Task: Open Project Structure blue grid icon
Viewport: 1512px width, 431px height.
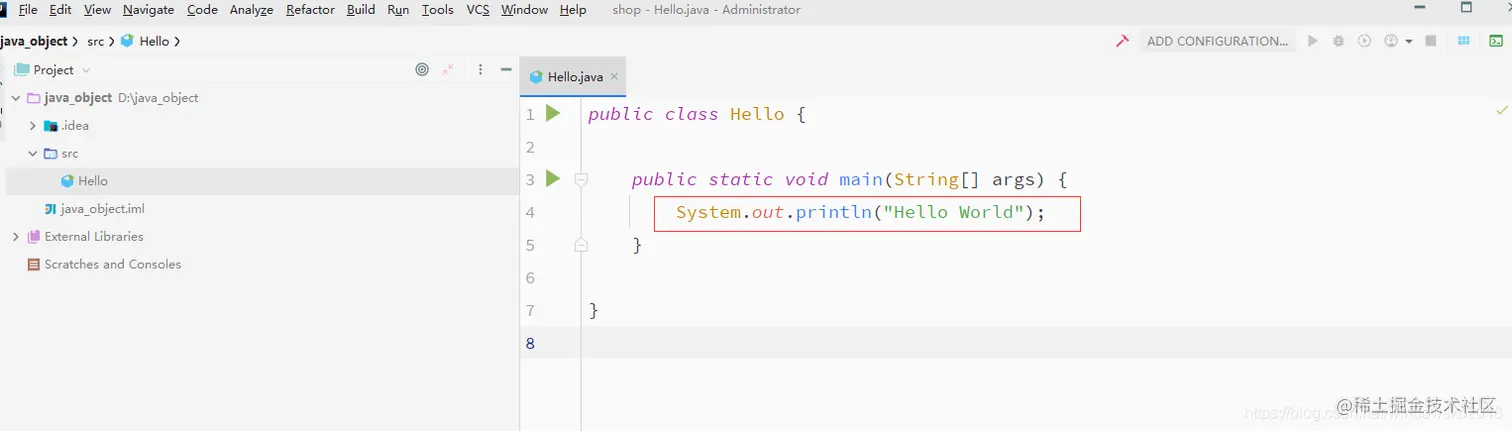Action: 1464,41
